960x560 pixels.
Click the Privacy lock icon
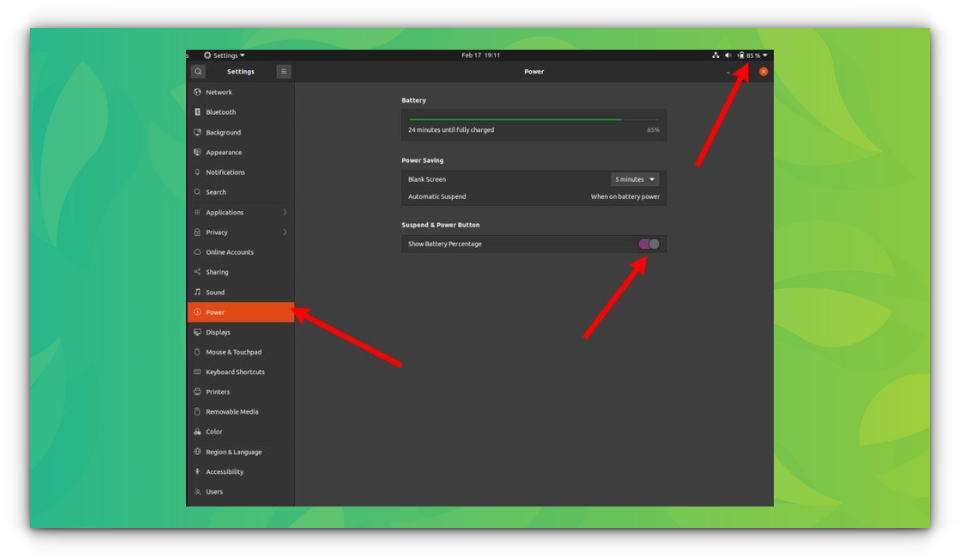point(197,232)
